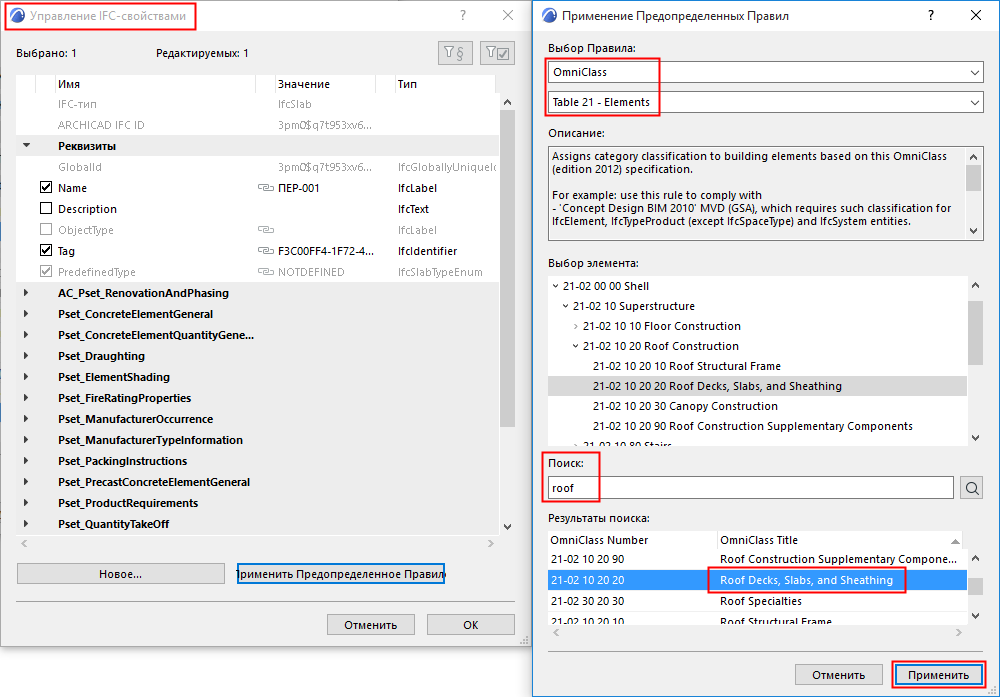Click Tag value F3C00FF4-1F72-4...
This screenshot has height=697, width=1000.
pos(326,251)
